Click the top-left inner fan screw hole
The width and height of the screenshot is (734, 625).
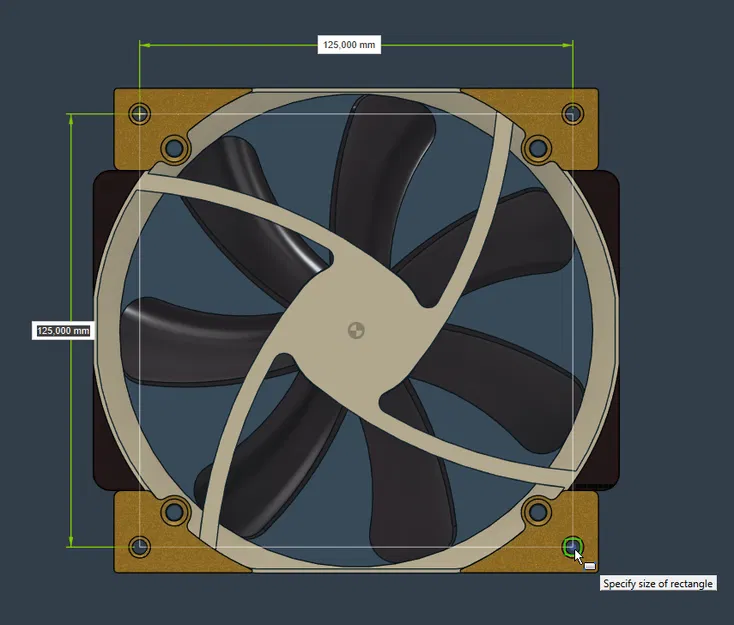(x=175, y=148)
